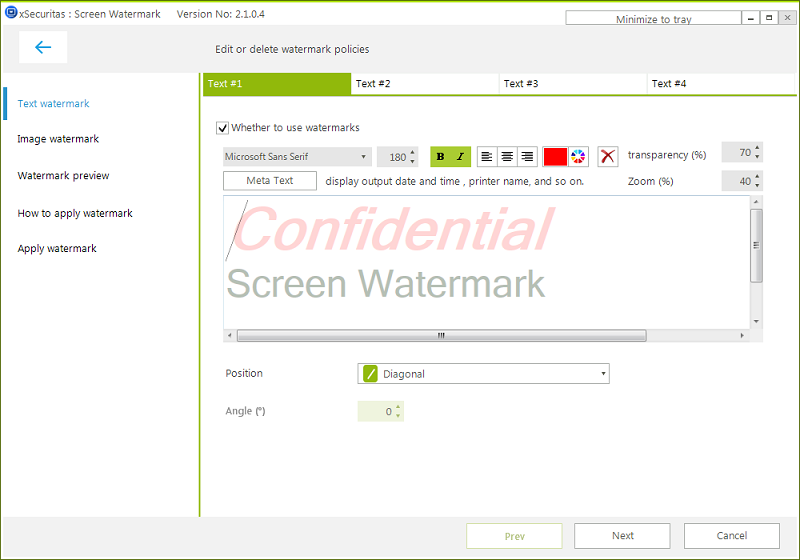800x560 pixels.
Task: Click the vertical scrollbar thumb
Action: (757, 245)
